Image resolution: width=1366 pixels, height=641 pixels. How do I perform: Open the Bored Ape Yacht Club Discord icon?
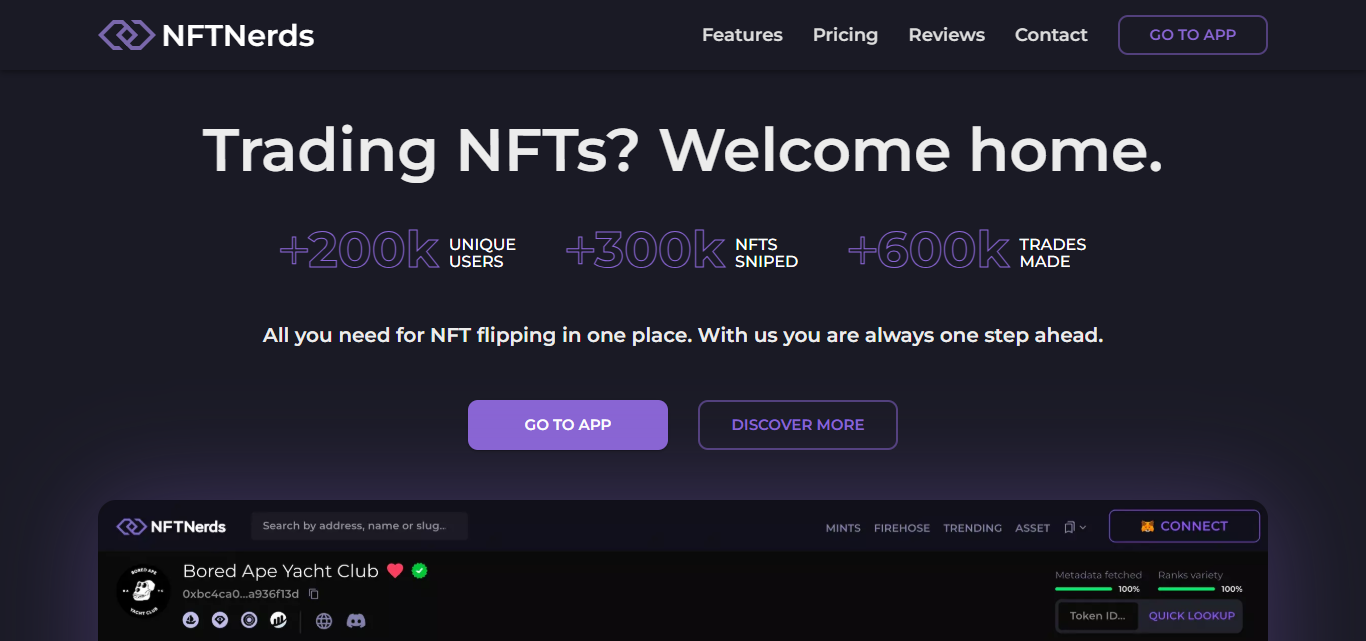pyautogui.click(x=356, y=620)
